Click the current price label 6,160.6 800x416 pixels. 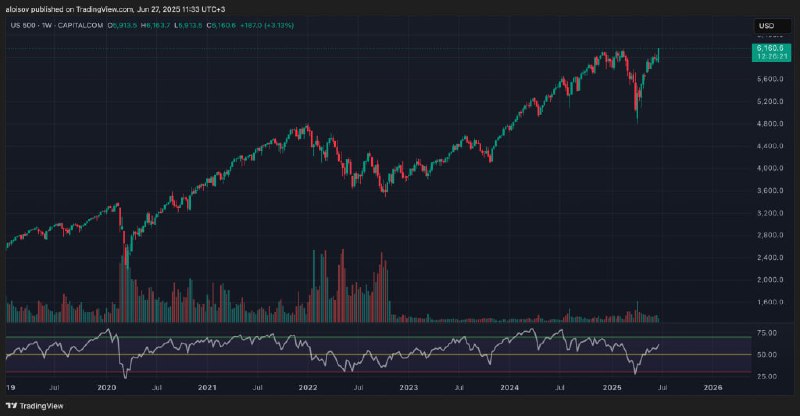771,48
